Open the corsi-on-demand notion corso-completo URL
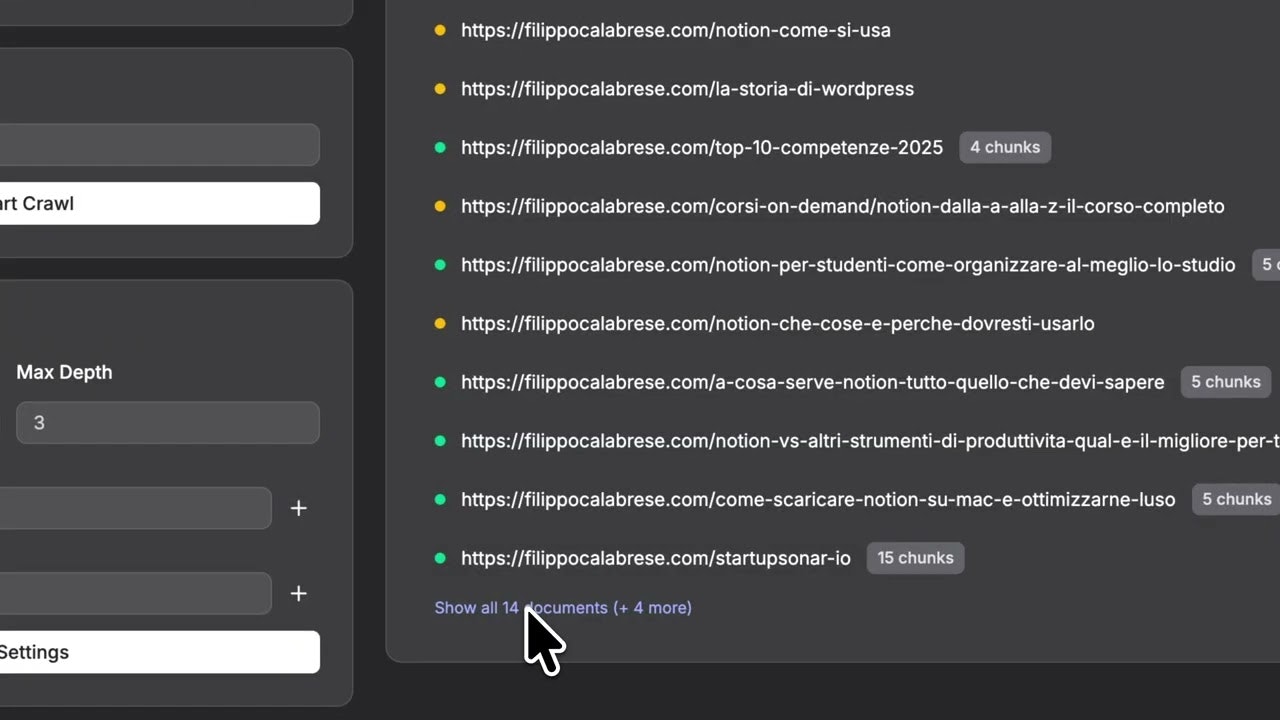The image size is (1280, 720). point(843,206)
